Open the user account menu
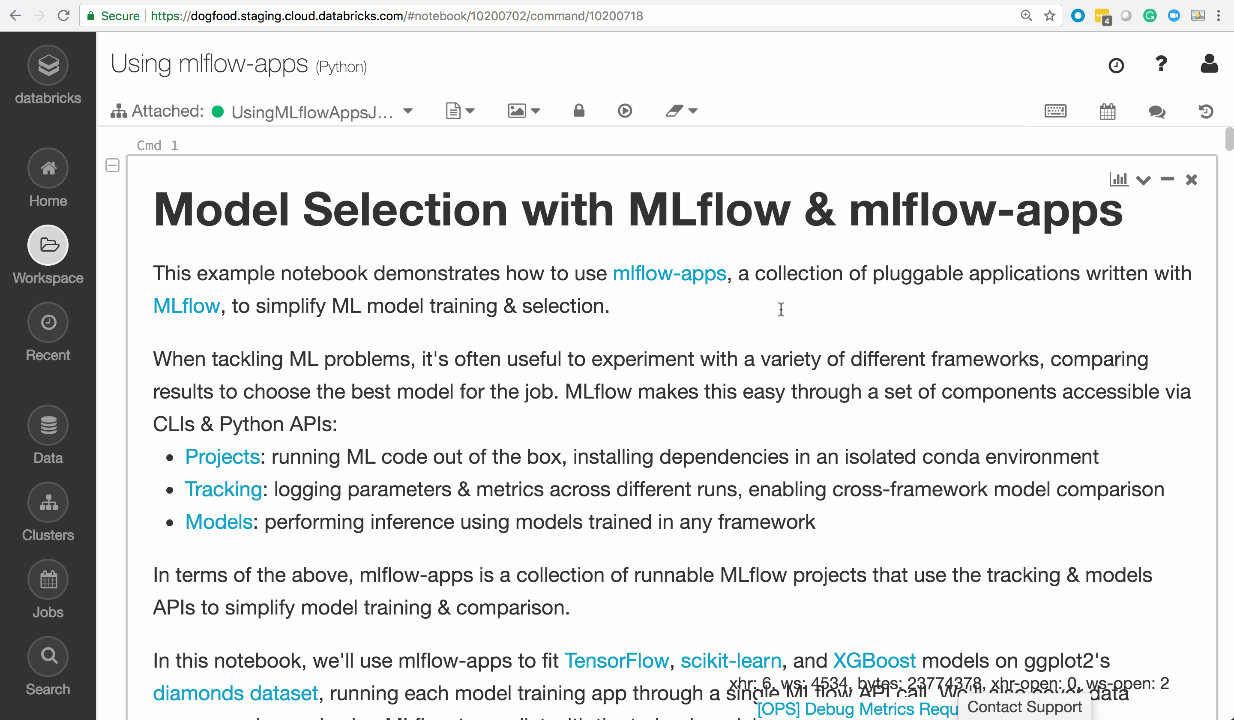 [1209, 64]
